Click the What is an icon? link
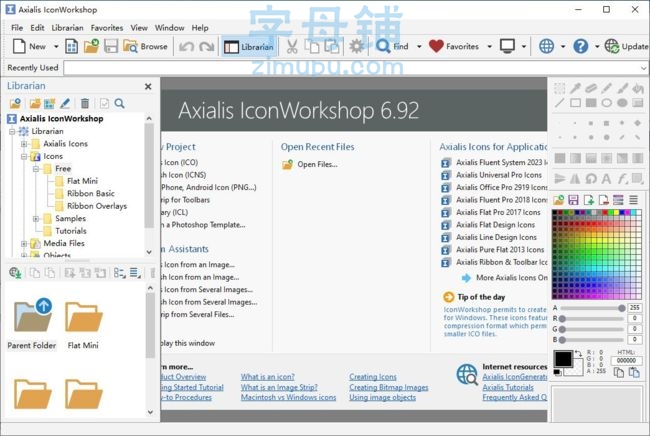Screen dimensions: 650x436 [267, 377]
